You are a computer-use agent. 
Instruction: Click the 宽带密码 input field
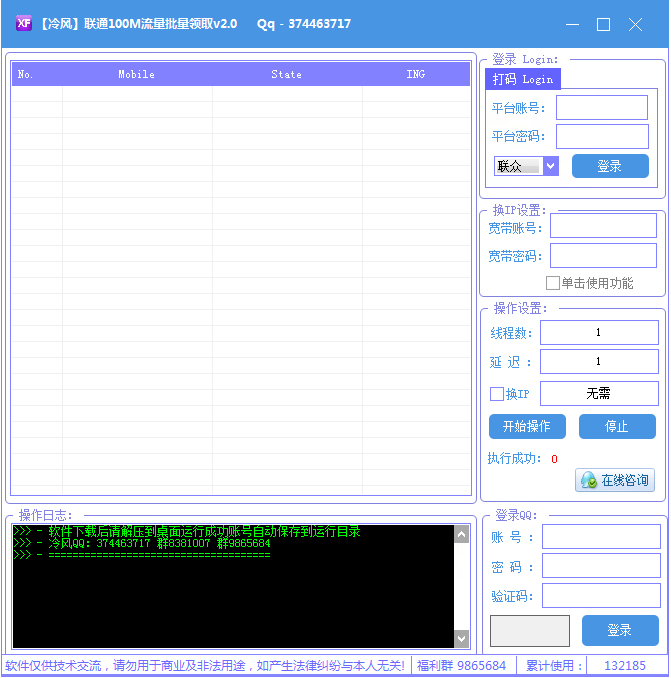coord(603,256)
